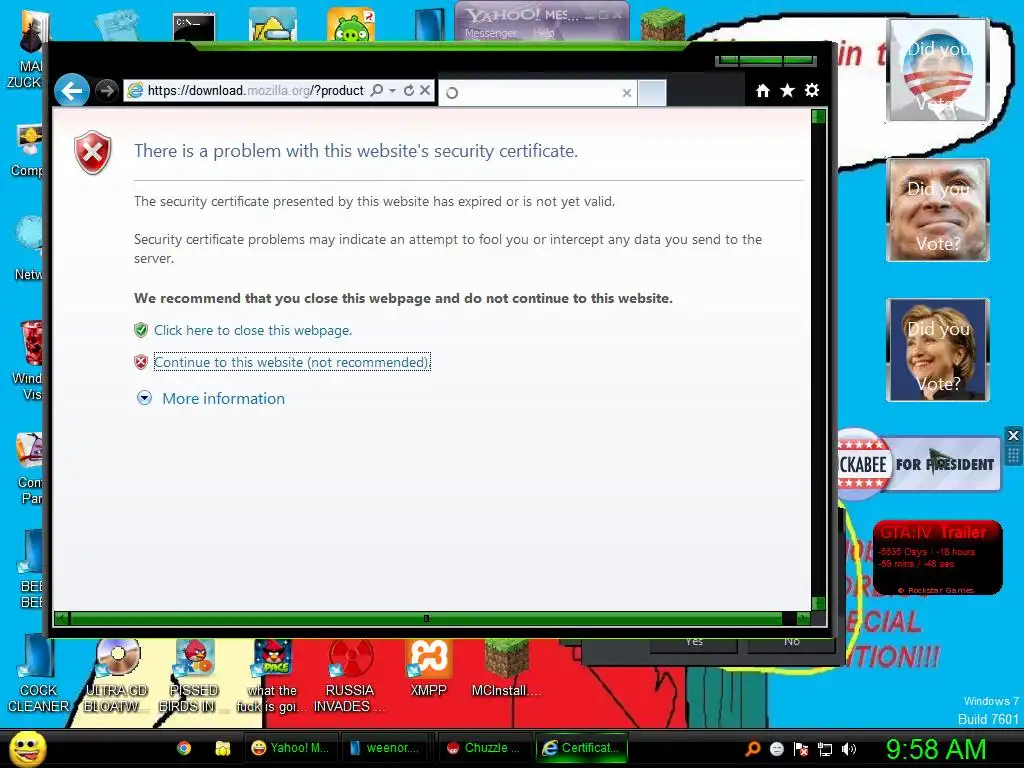
Task: Open ULTRA CD BLOATW... desktop icon
Action: tap(116, 676)
